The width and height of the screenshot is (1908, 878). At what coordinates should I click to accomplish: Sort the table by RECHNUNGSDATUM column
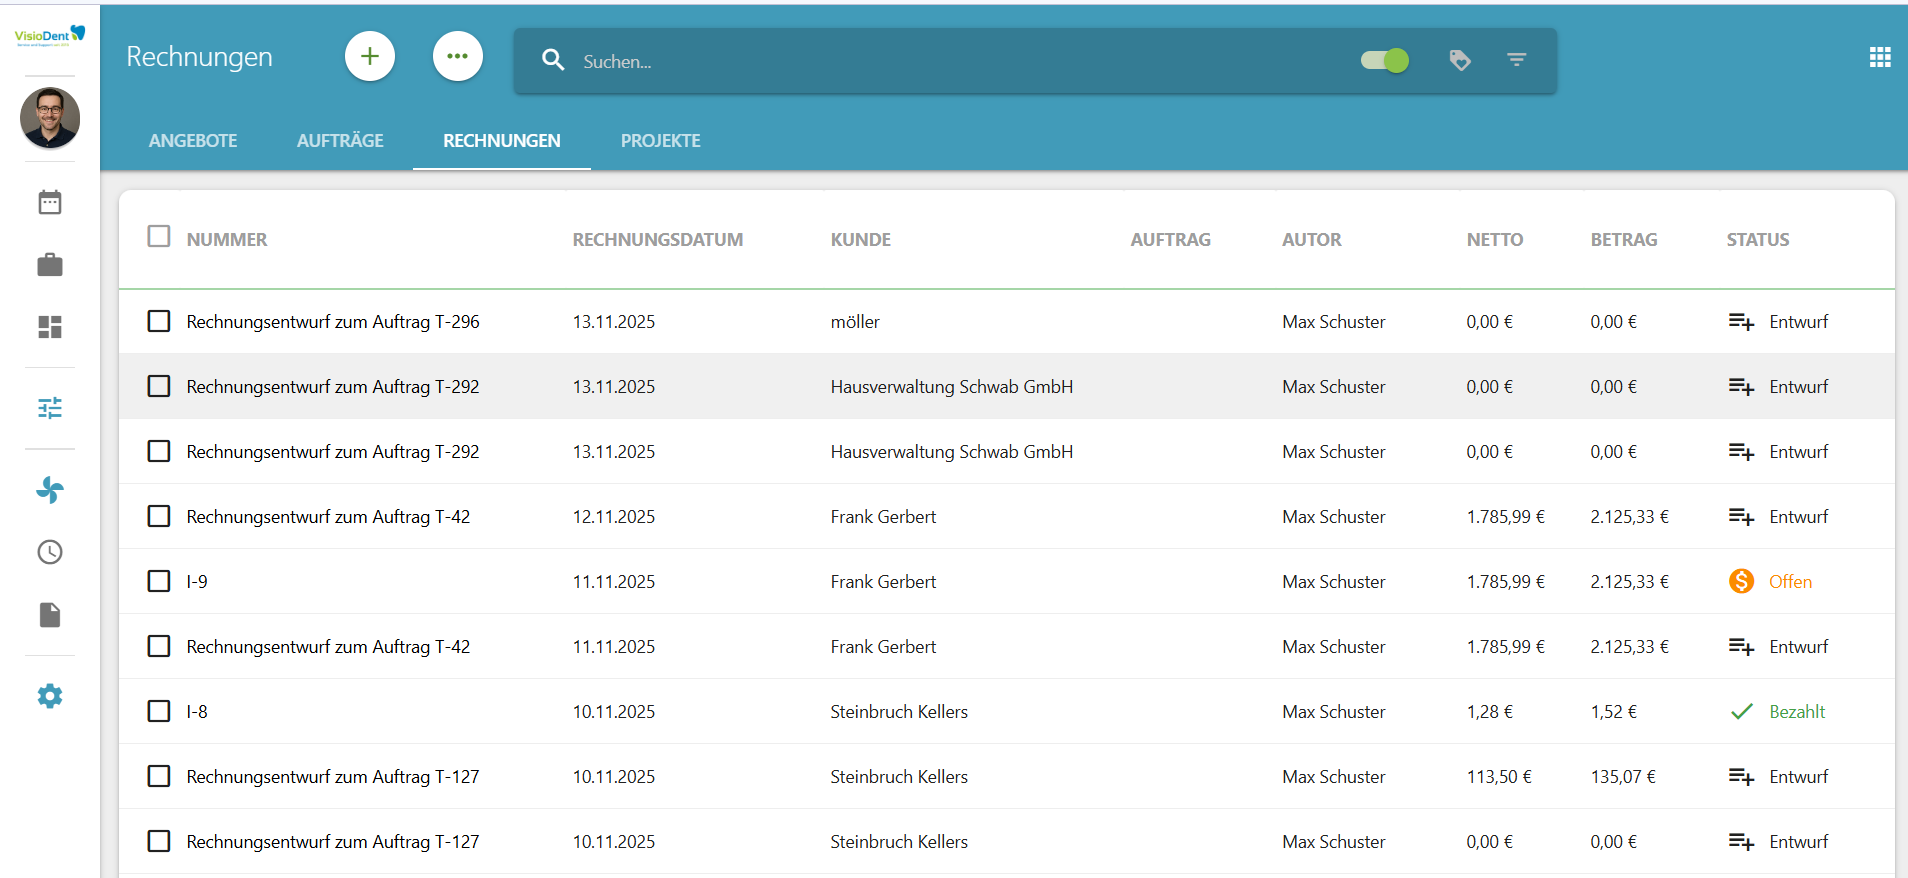click(x=657, y=240)
